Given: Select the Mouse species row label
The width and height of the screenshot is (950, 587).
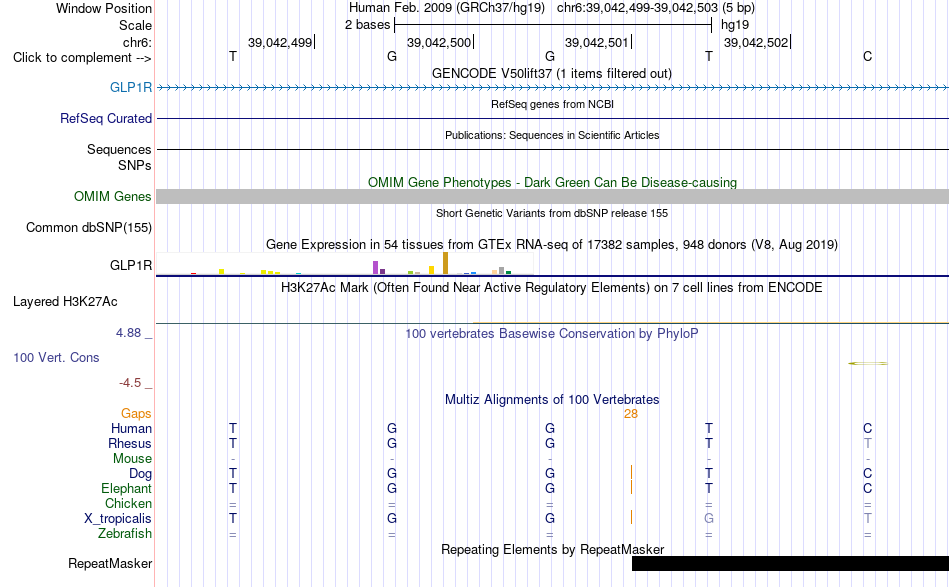Looking at the screenshot, I should click(132, 459).
